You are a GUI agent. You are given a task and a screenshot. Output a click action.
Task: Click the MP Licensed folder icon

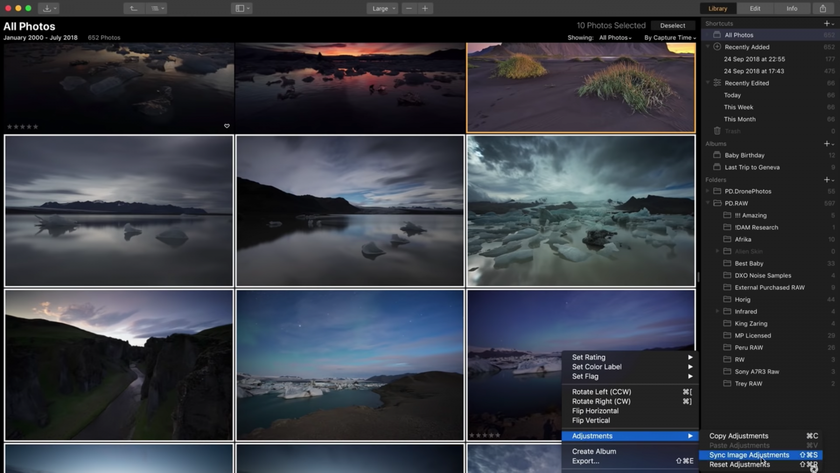(727, 335)
